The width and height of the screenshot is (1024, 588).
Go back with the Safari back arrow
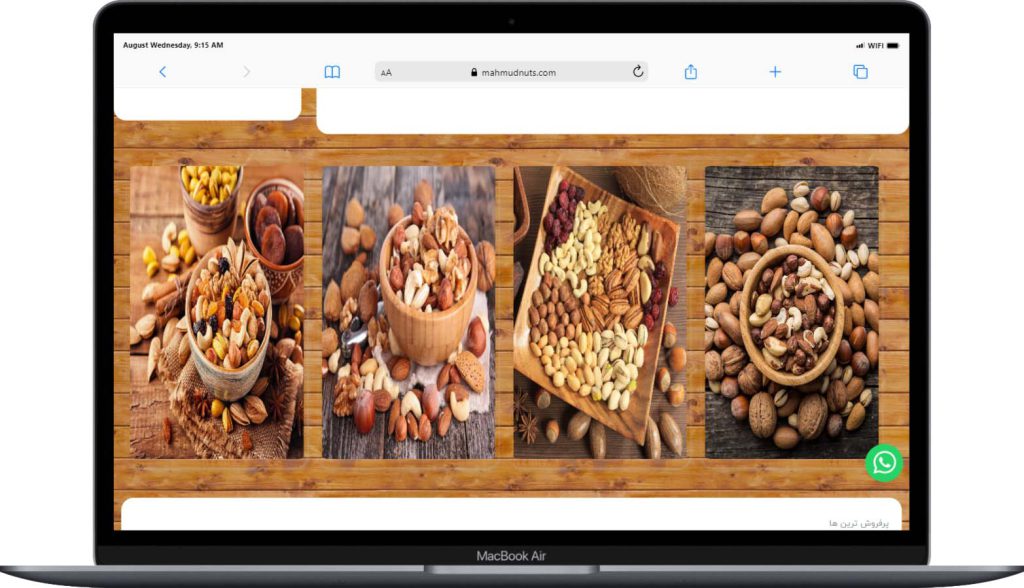tap(163, 72)
